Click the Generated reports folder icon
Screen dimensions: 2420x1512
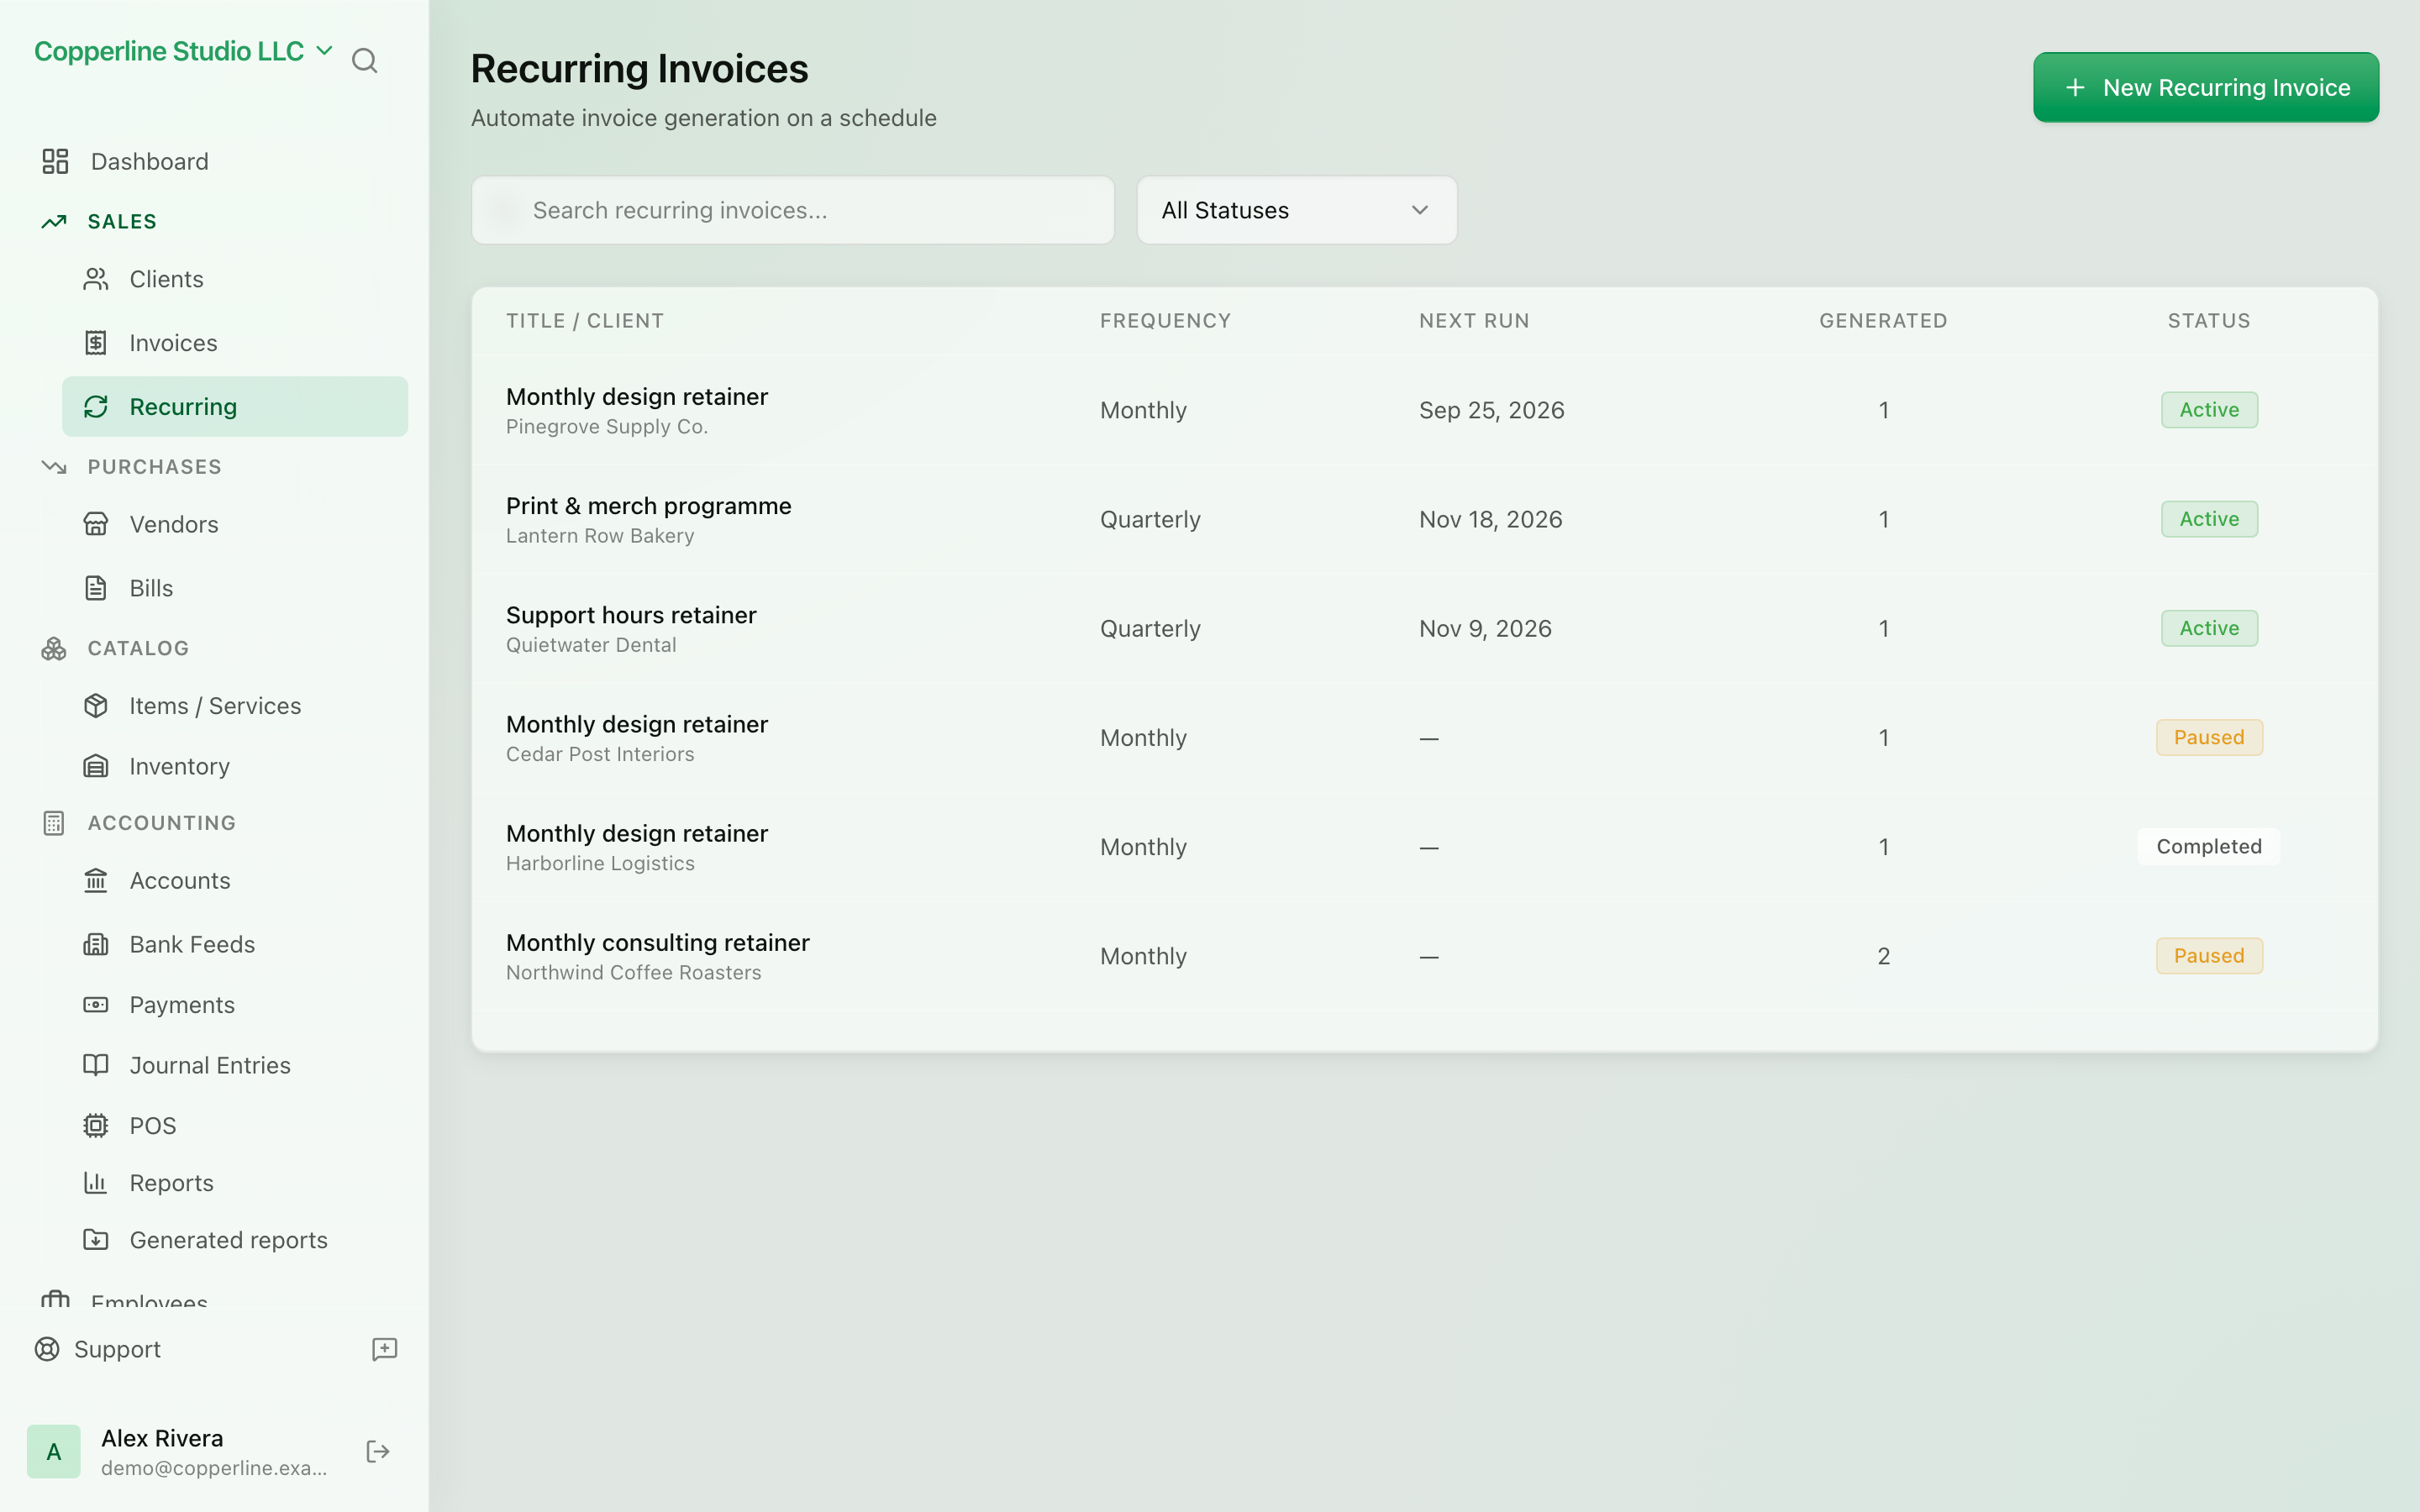(96, 1240)
